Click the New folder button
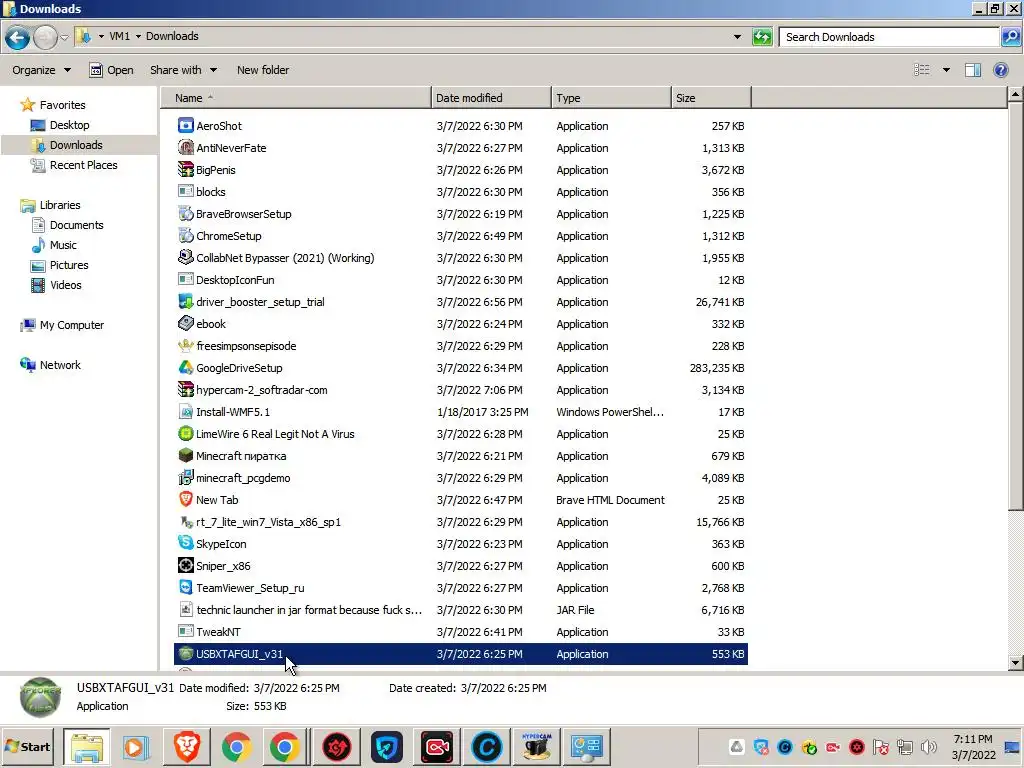Viewport: 1024px width, 768px height. [263, 70]
